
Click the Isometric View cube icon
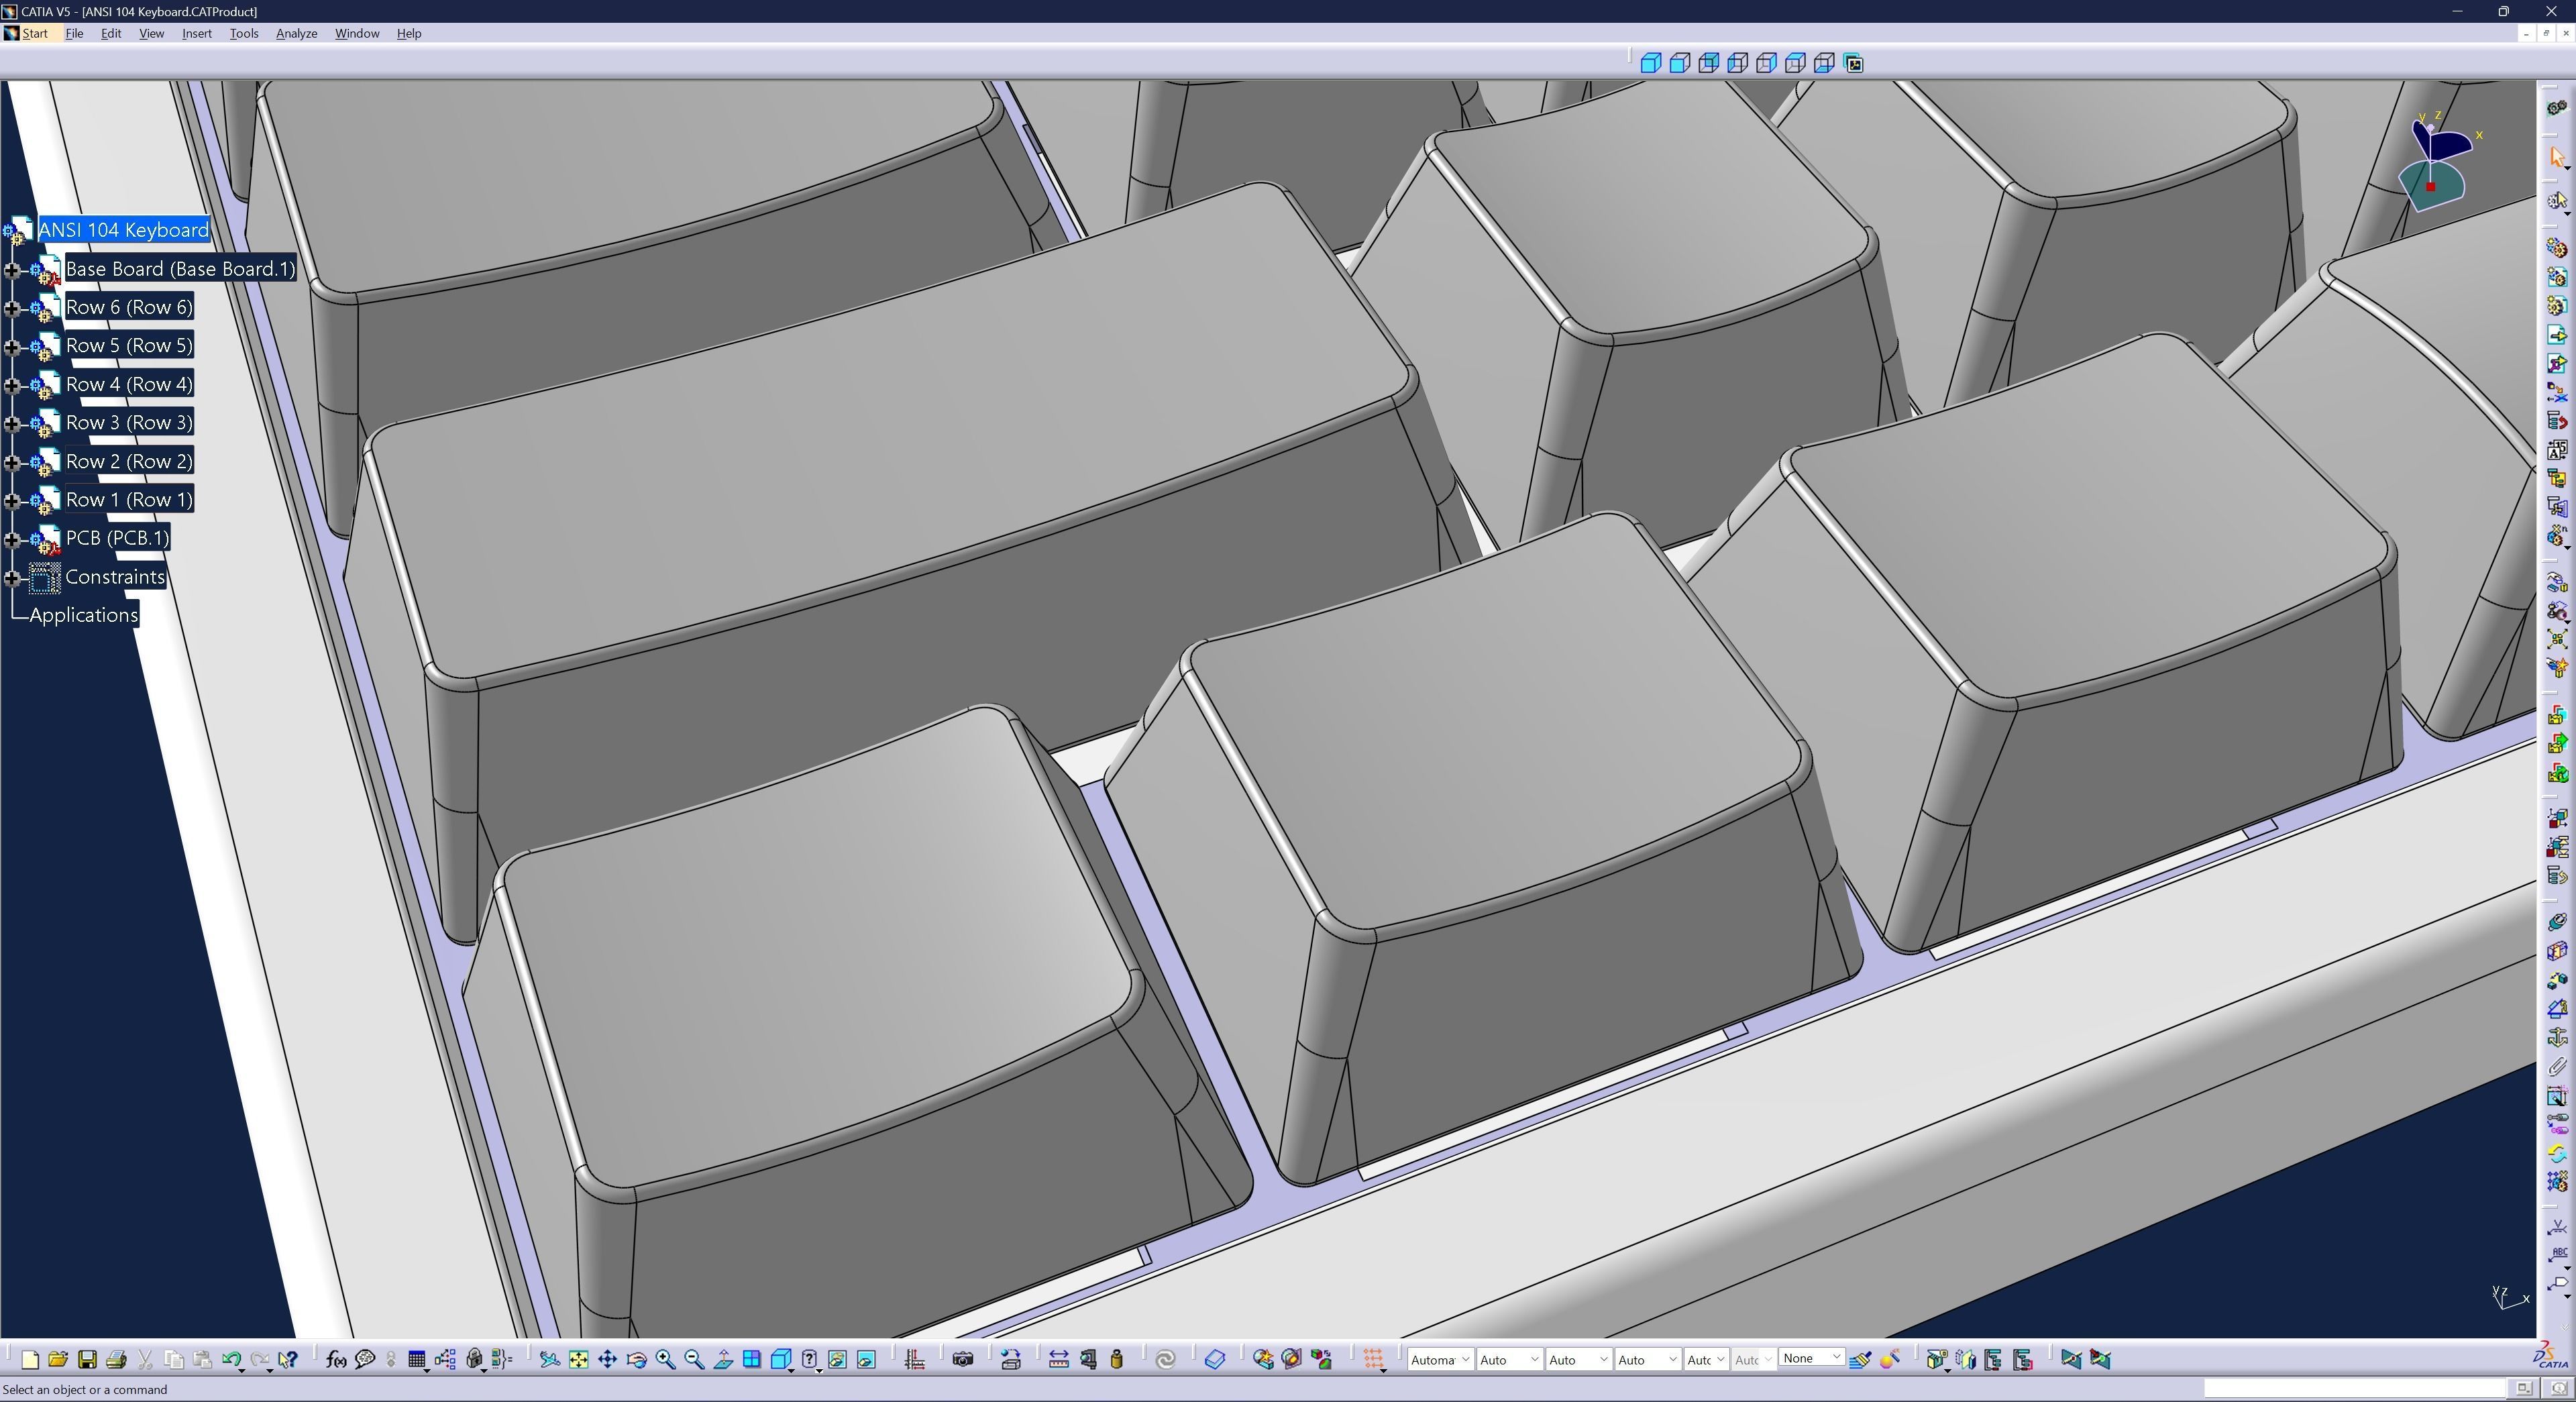(x=1651, y=64)
